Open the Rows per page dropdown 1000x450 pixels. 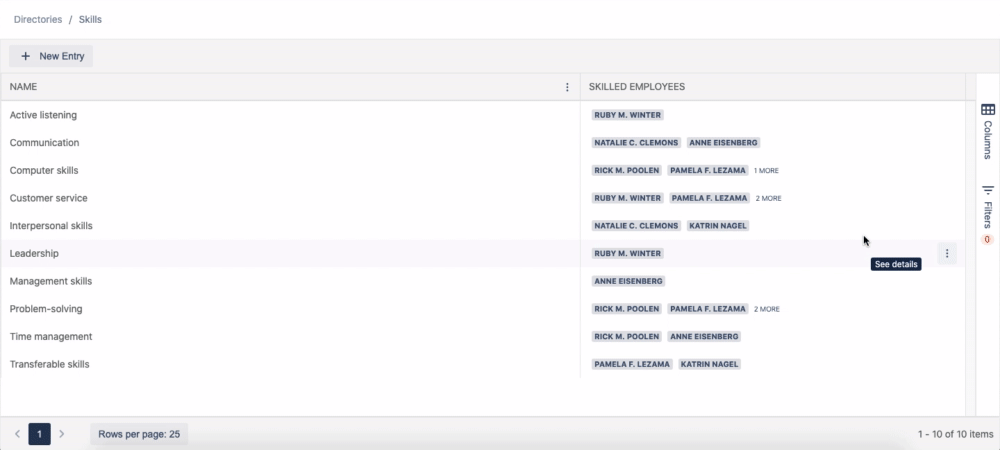pos(139,434)
